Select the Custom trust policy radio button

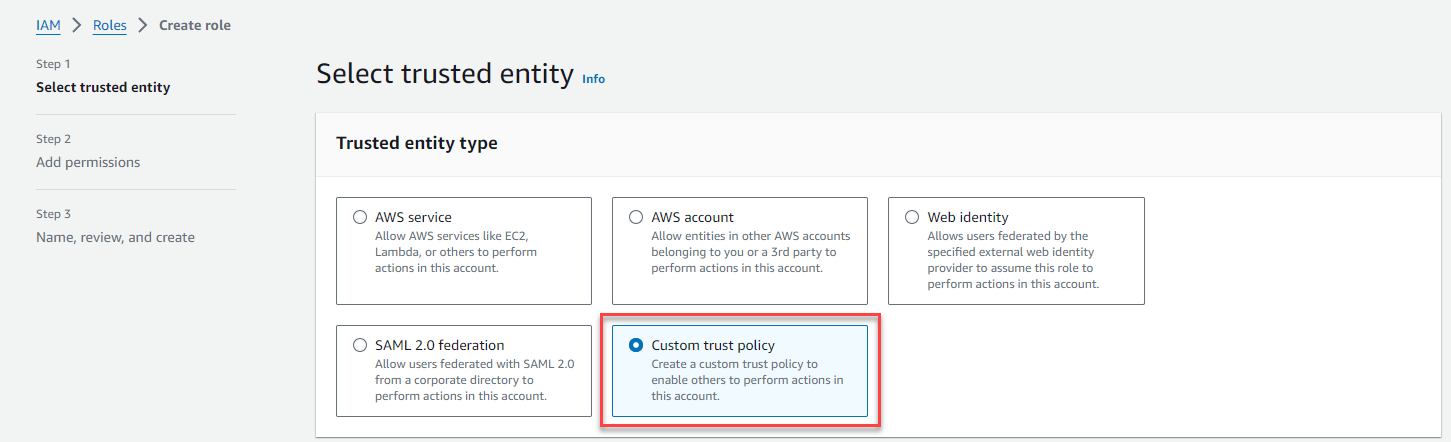pyautogui.click(x=636, y=345)
